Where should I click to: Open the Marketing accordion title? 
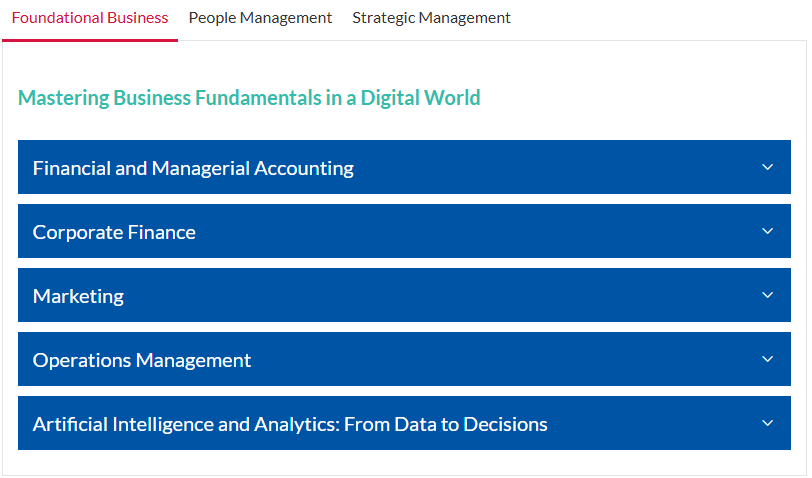point(78,296)
